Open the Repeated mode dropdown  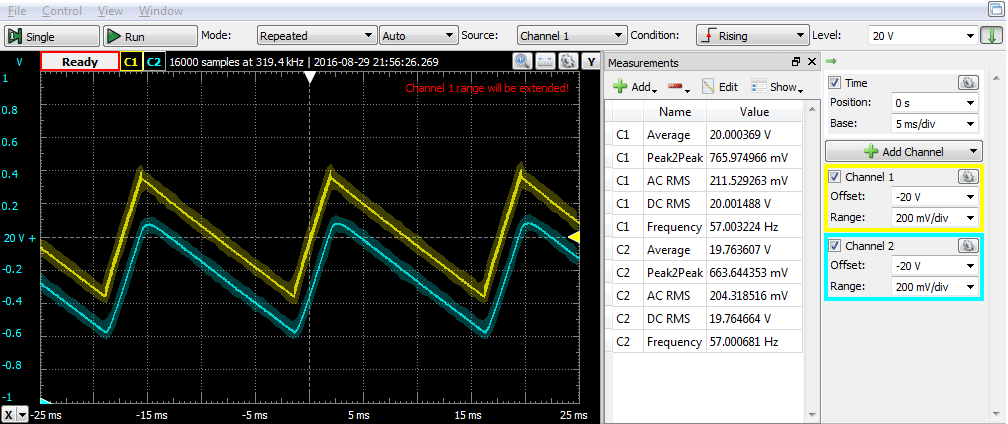316,36
